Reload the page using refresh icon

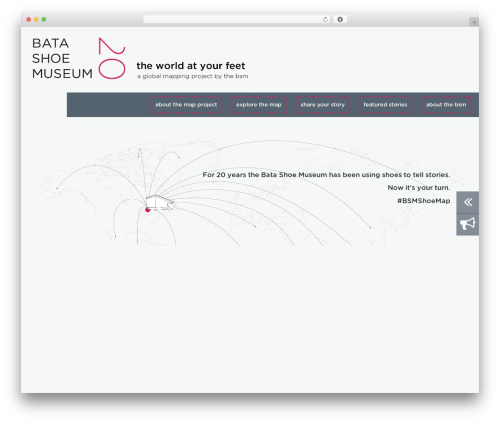325,20
